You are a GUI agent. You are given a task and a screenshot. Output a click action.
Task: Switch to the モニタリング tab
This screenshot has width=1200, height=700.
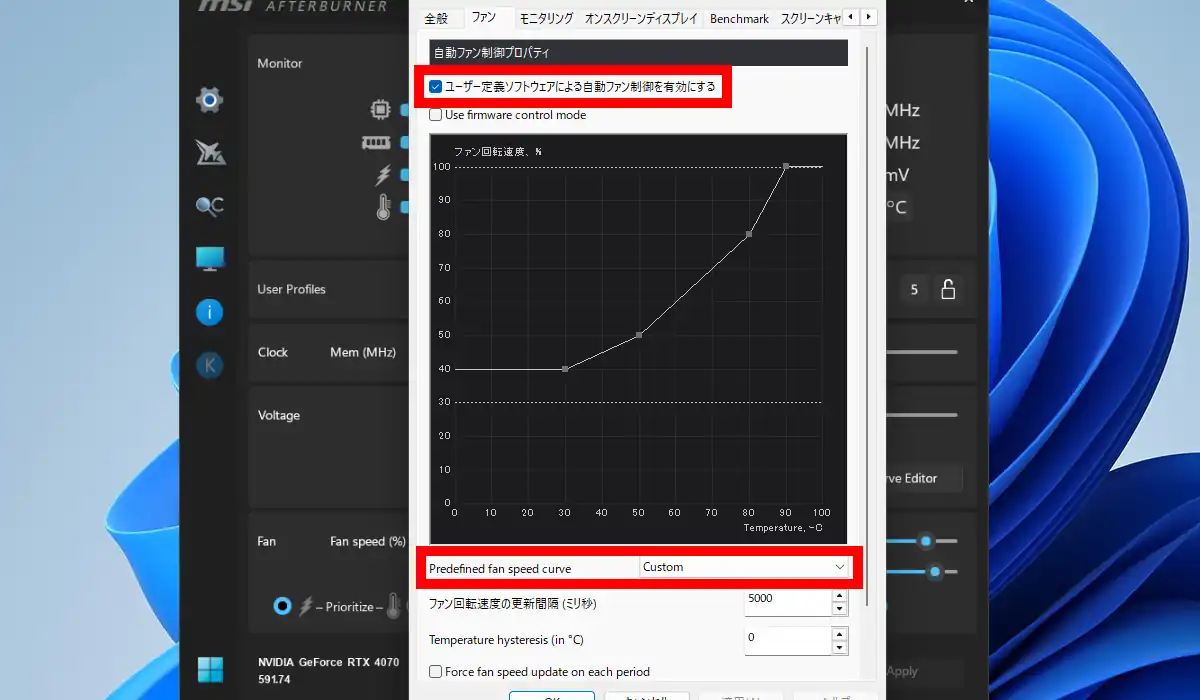[546, 18]
